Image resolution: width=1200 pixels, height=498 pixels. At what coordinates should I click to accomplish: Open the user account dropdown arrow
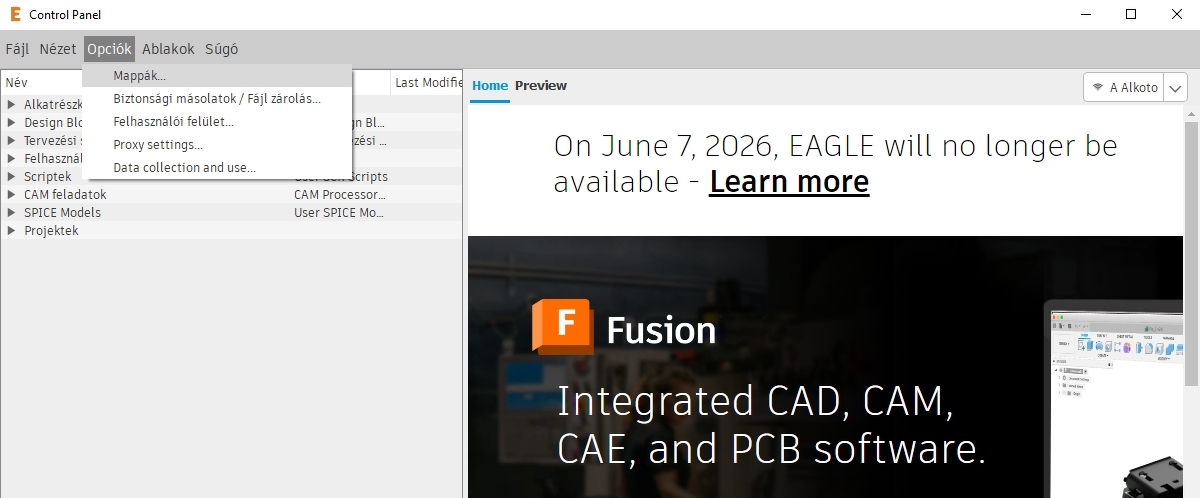tap(1176, 88)
